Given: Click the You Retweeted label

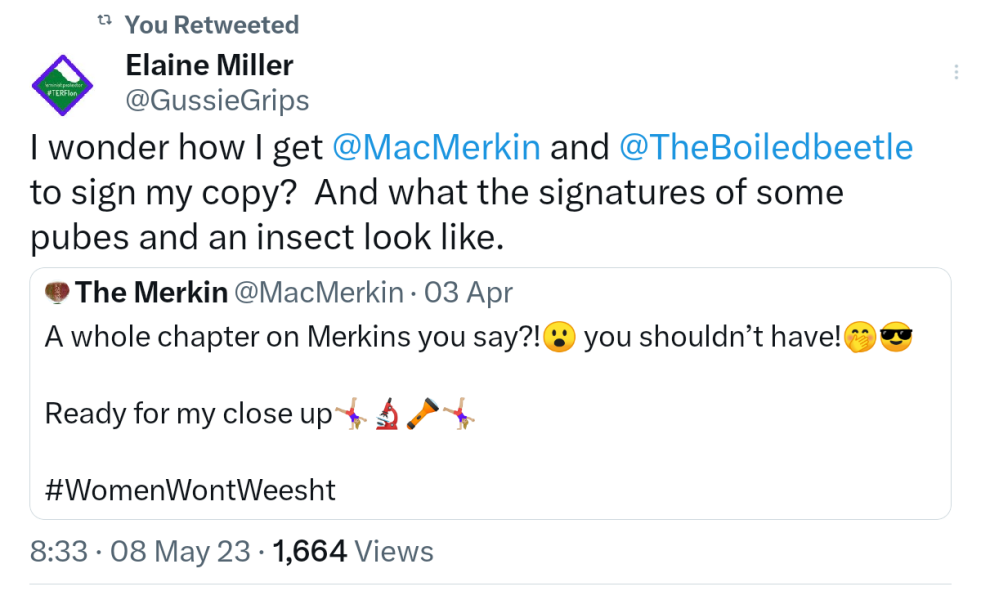Looking at the screenshot, I should 211,24.
